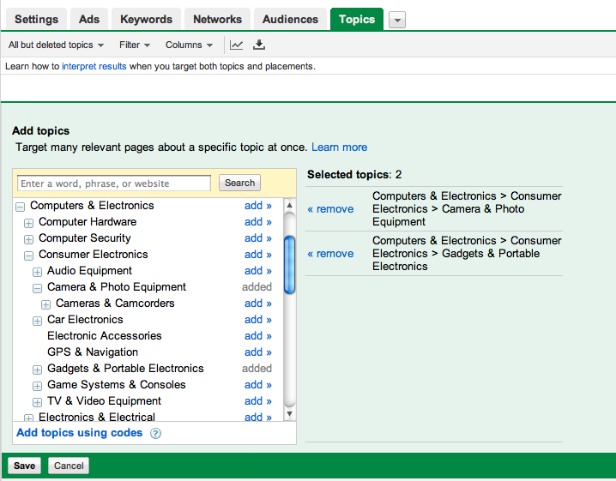The height and width of the screenshot is (481, 616).
Task: Add the Cameras & Camcorders topic
Action: 258,303
